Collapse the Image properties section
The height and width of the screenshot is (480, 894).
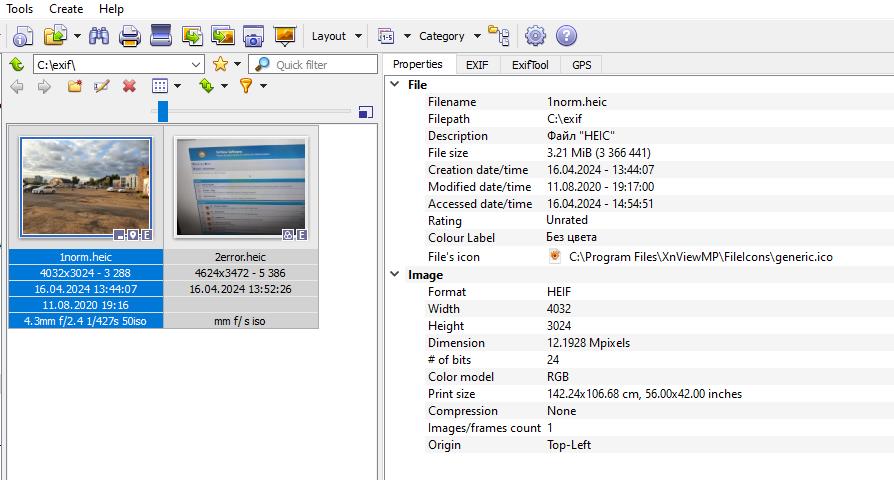tap(393, 275)
